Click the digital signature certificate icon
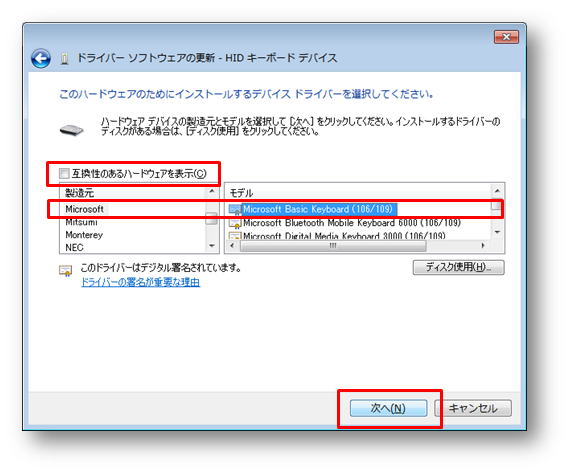 click(66, 271)
